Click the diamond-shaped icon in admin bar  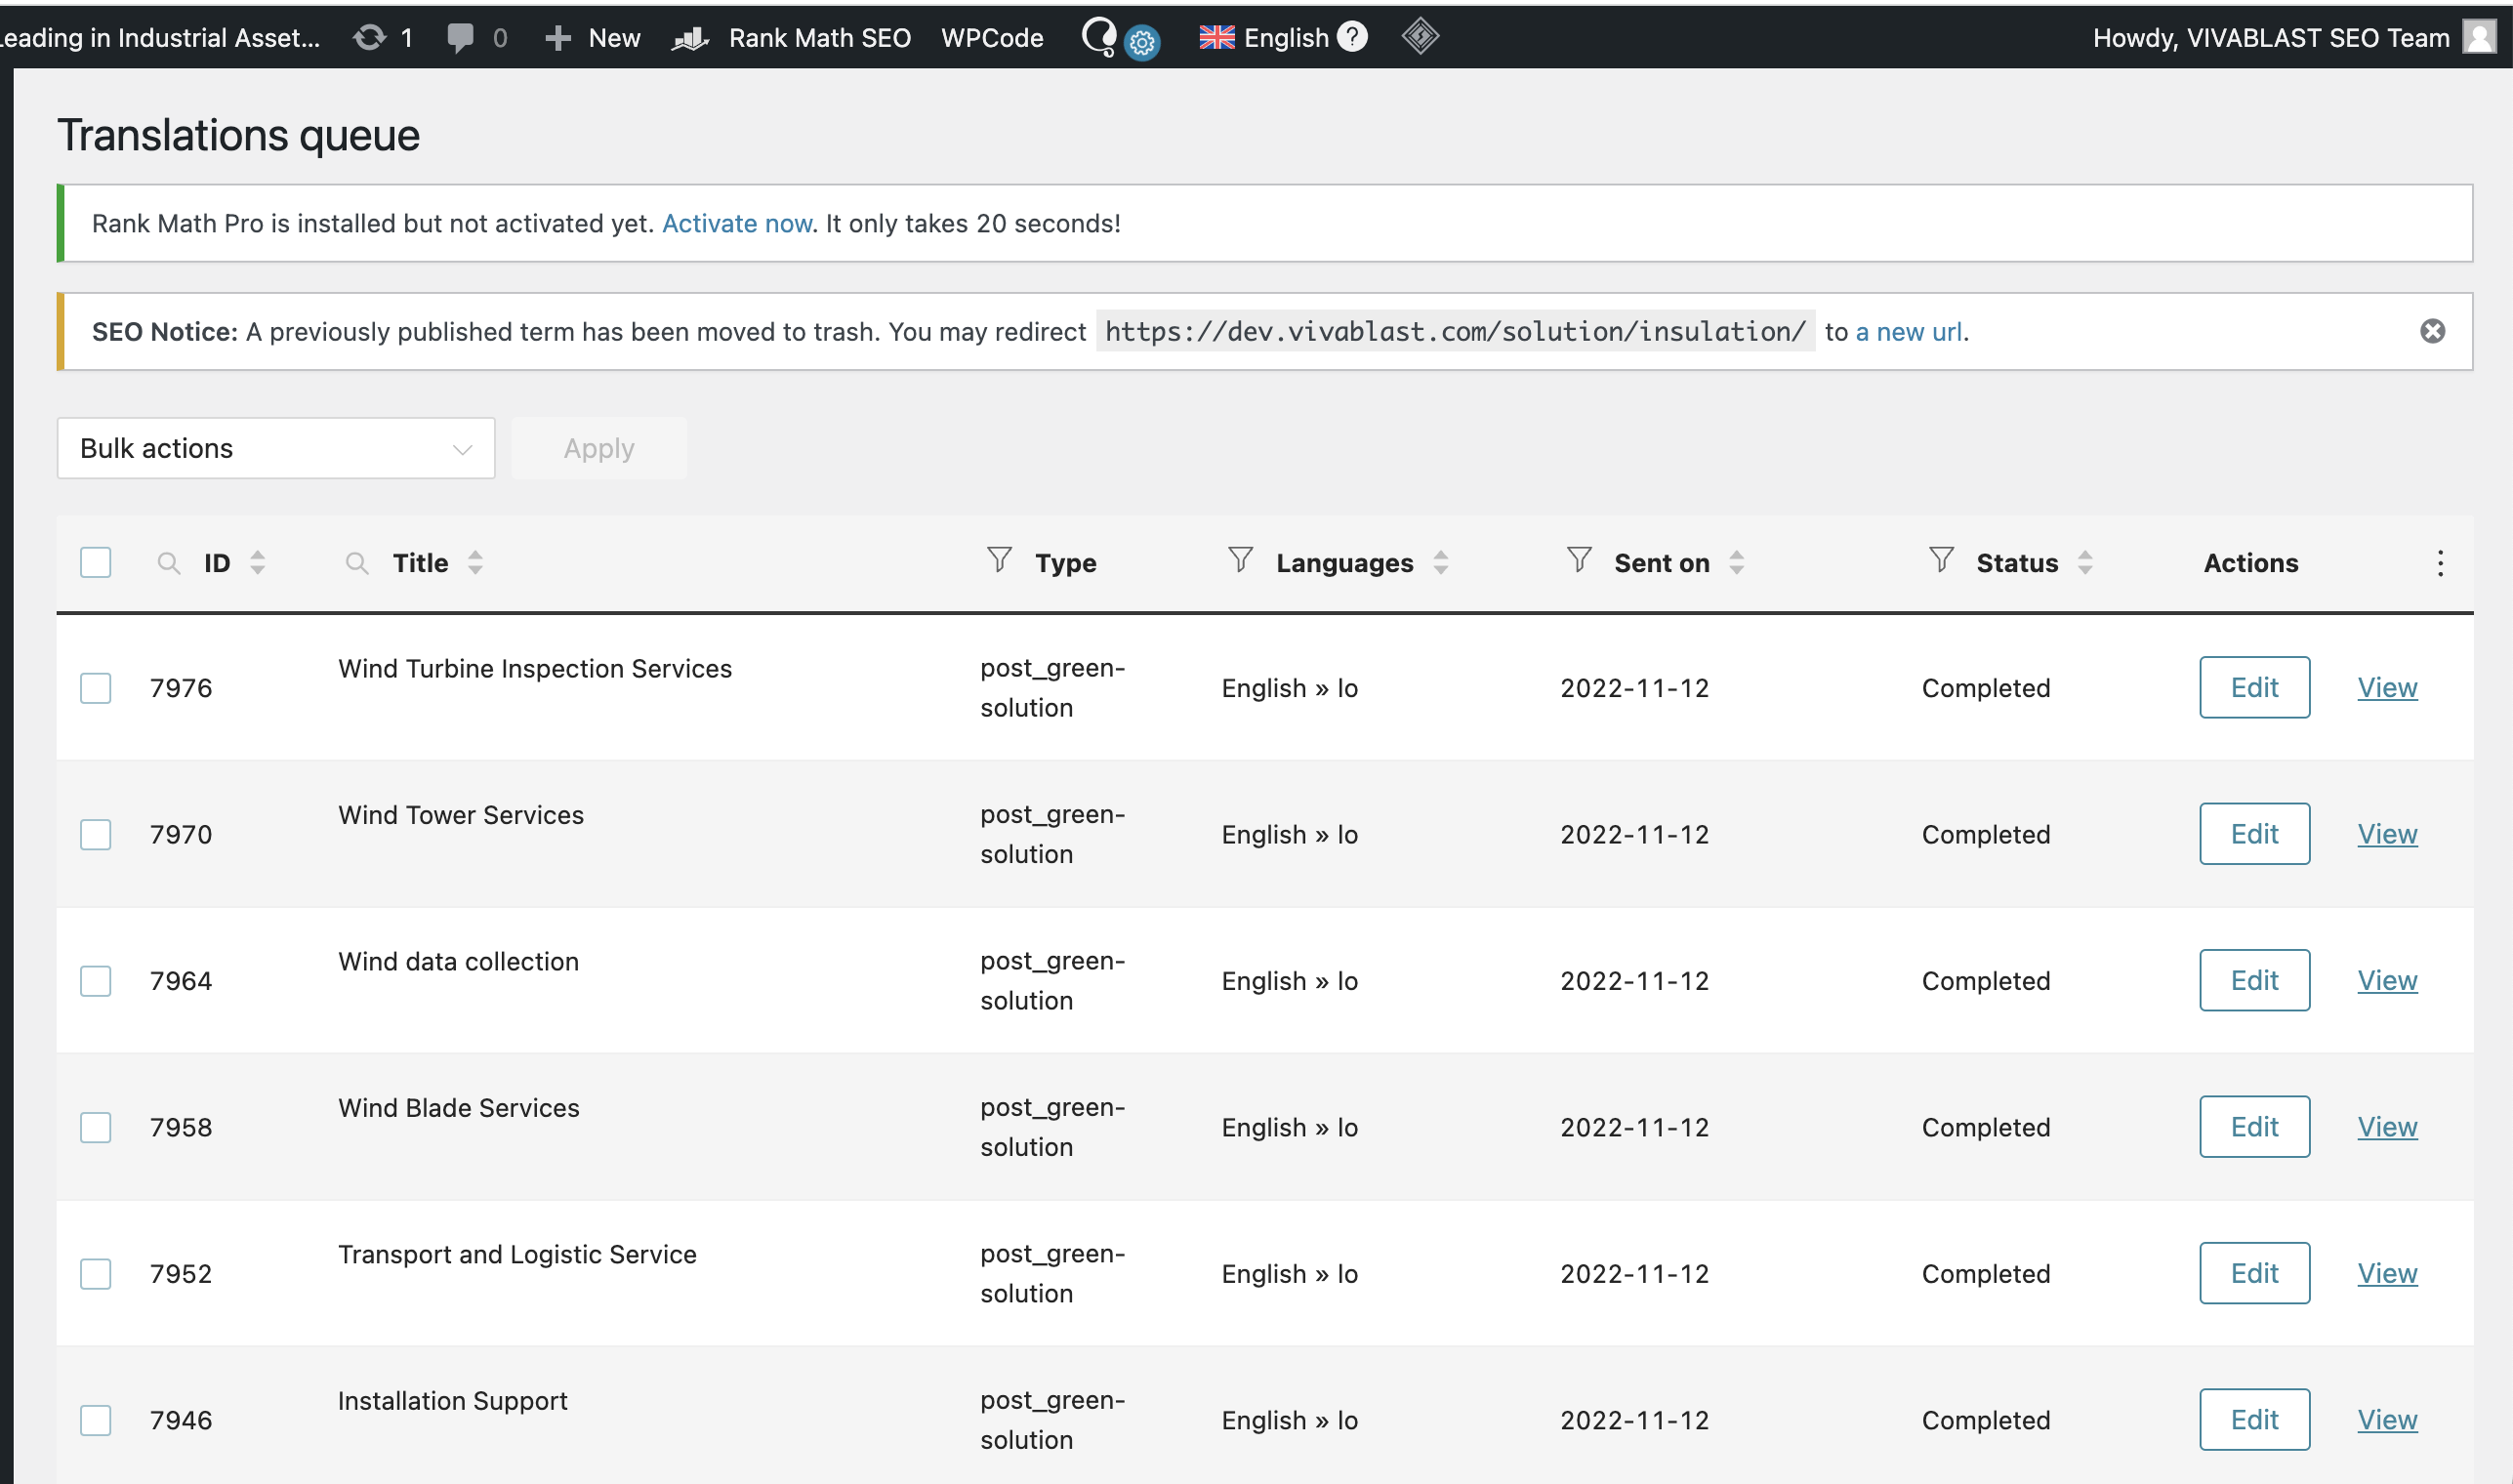pyautogui.click(x=1420, y=37)
